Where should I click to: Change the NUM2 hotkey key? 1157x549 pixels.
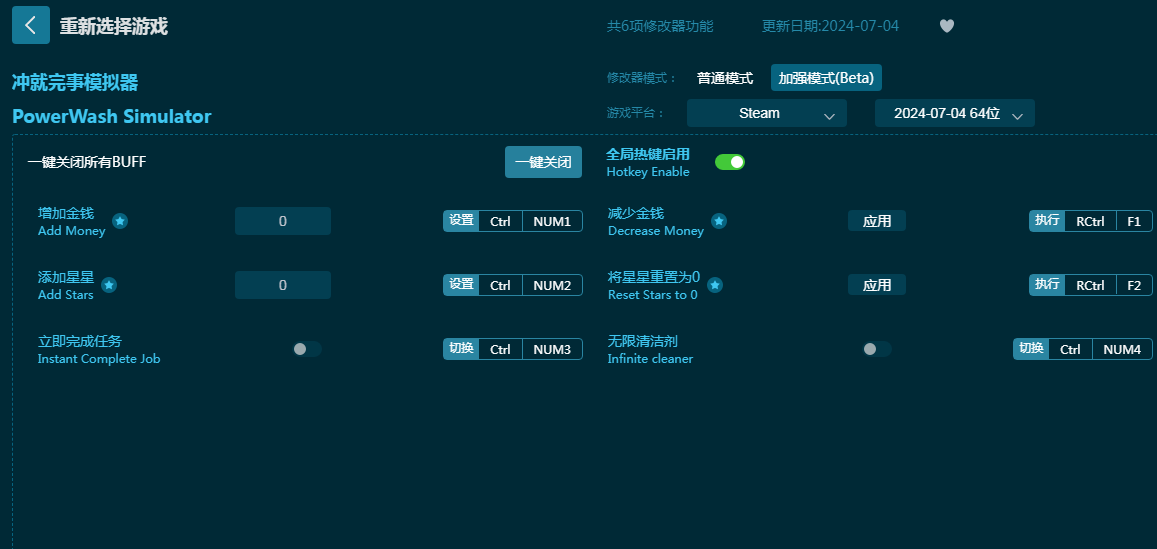552,285
